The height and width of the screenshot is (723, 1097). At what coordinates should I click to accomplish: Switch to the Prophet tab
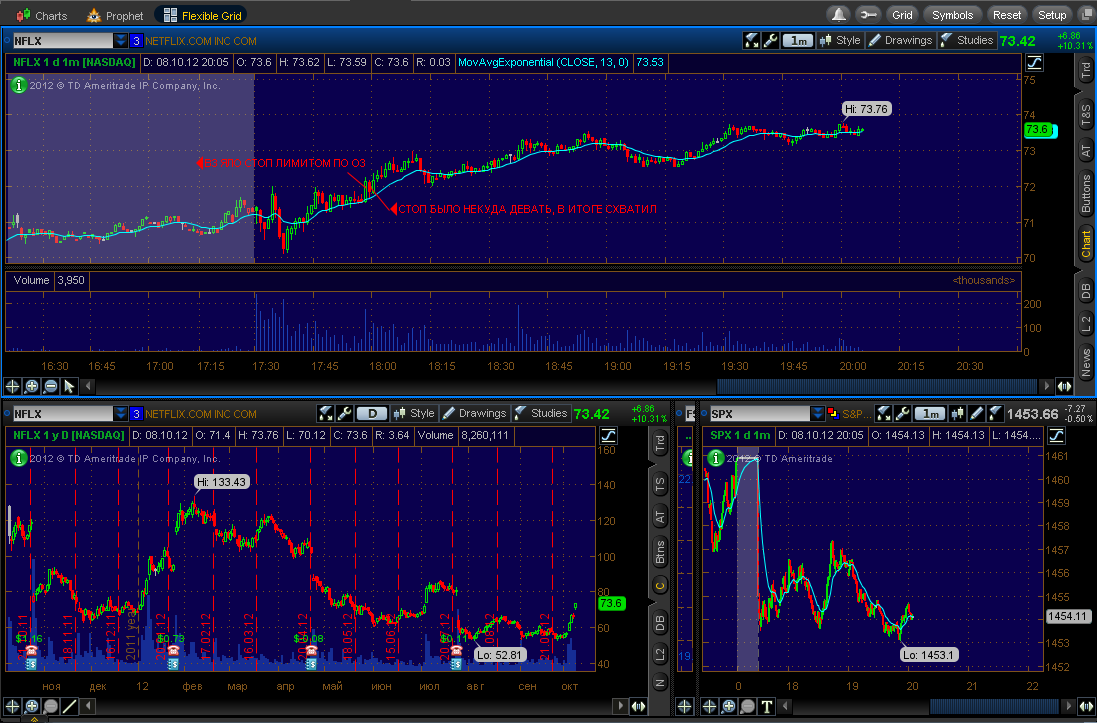115,15
